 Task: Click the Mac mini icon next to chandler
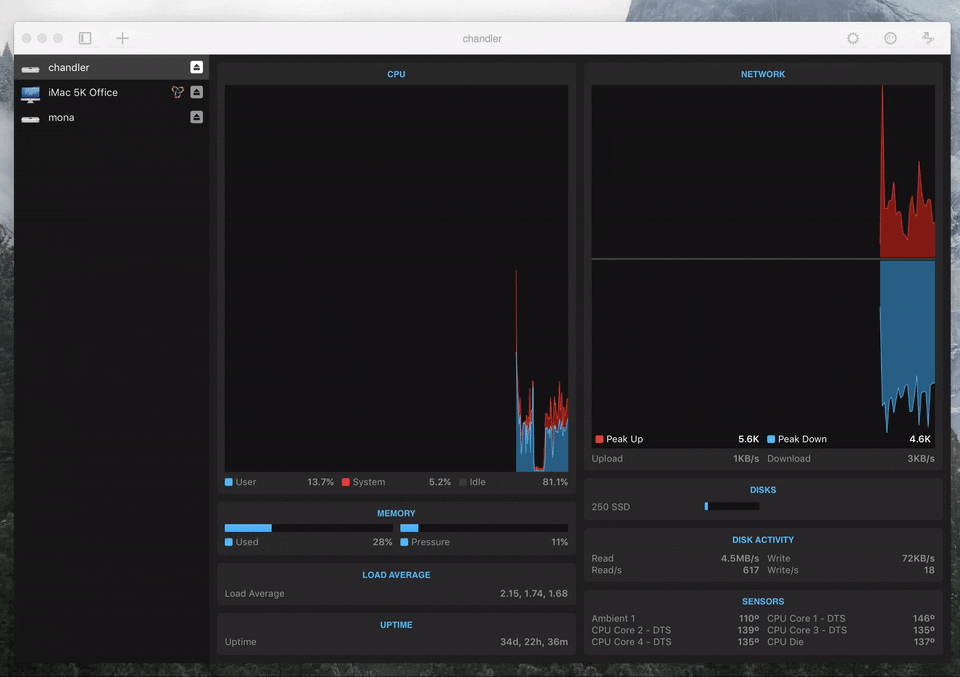(30, 67)
